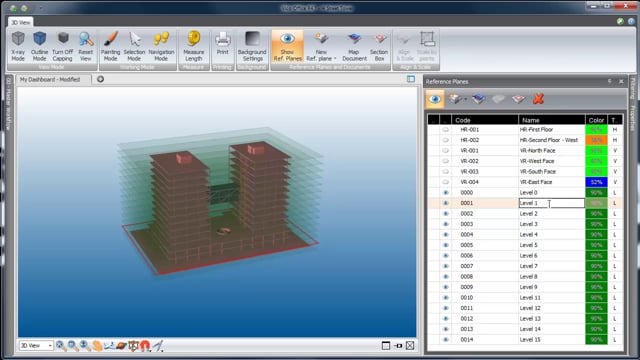Click the new reference plane icon in panel toolbar

pyautogui.click(x=454, y=99)
